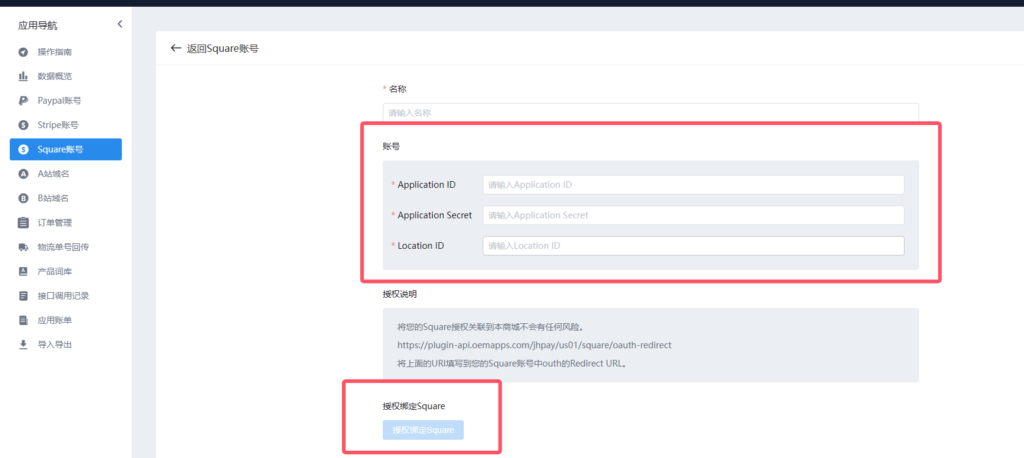Click the bill icon beside 应用账单
This screenshot has height=458, width=1024.
[23, 320]
